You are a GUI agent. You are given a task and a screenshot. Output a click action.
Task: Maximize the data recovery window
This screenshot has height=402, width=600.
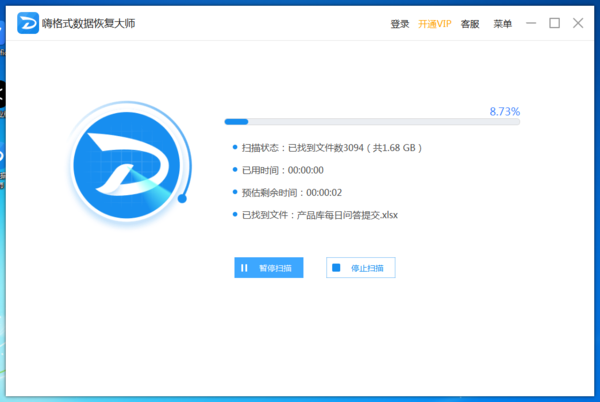(554, 23)
